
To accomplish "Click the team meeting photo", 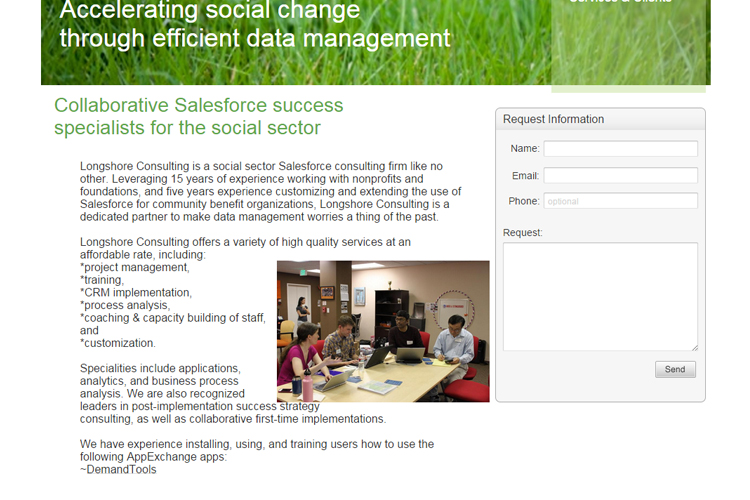I will tap(383, 331).
